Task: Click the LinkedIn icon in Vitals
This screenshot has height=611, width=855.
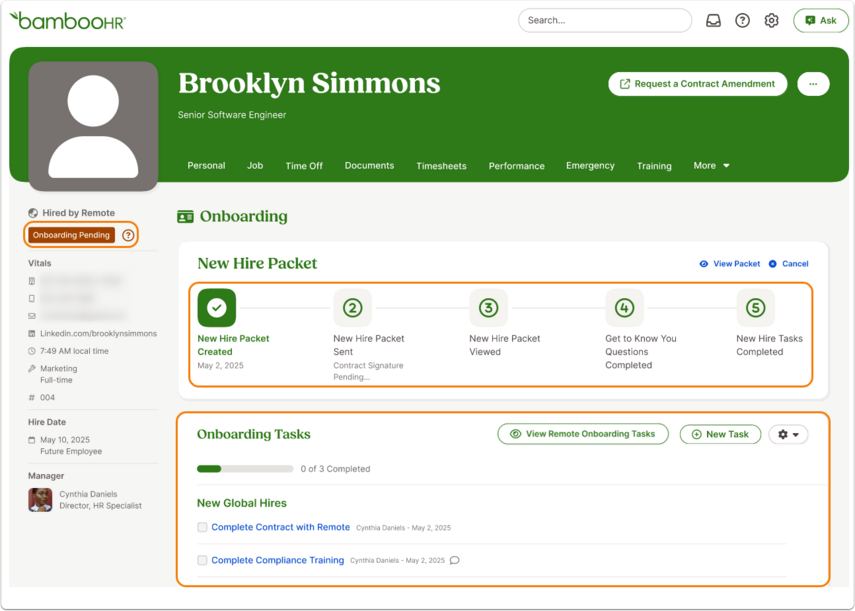Action: (x=32, y=334)
